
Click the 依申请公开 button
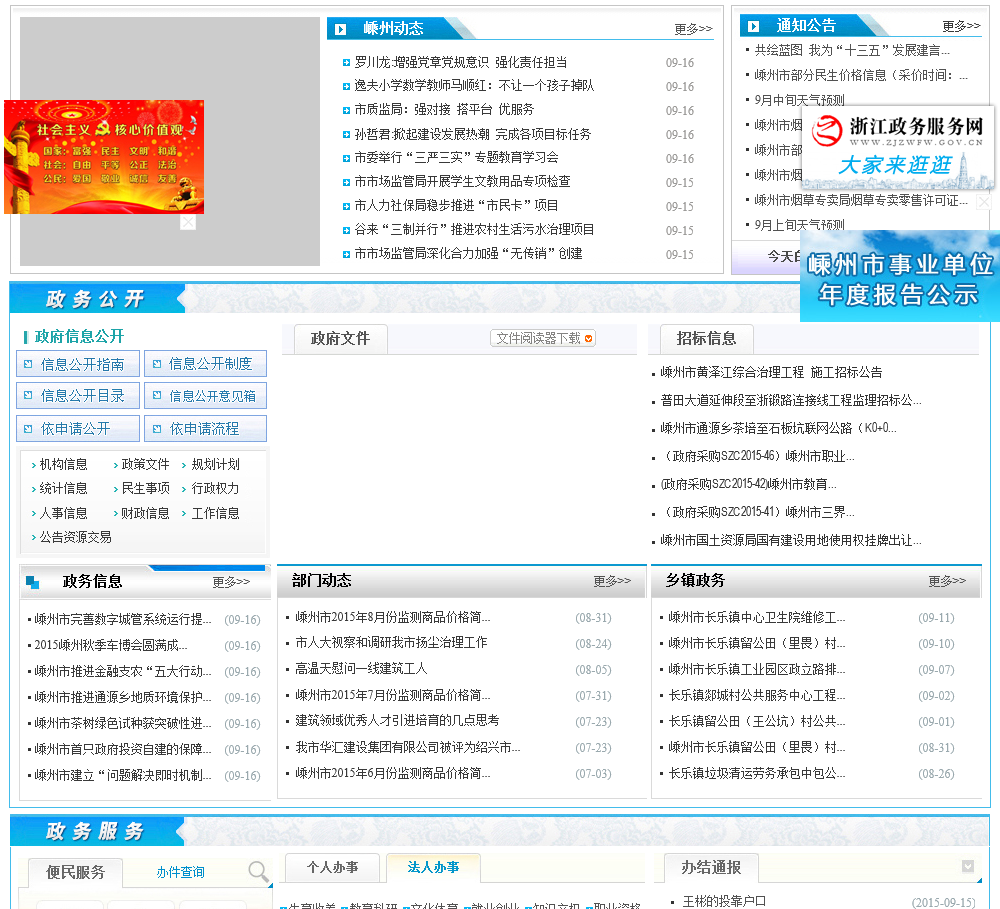click(78, 429)
